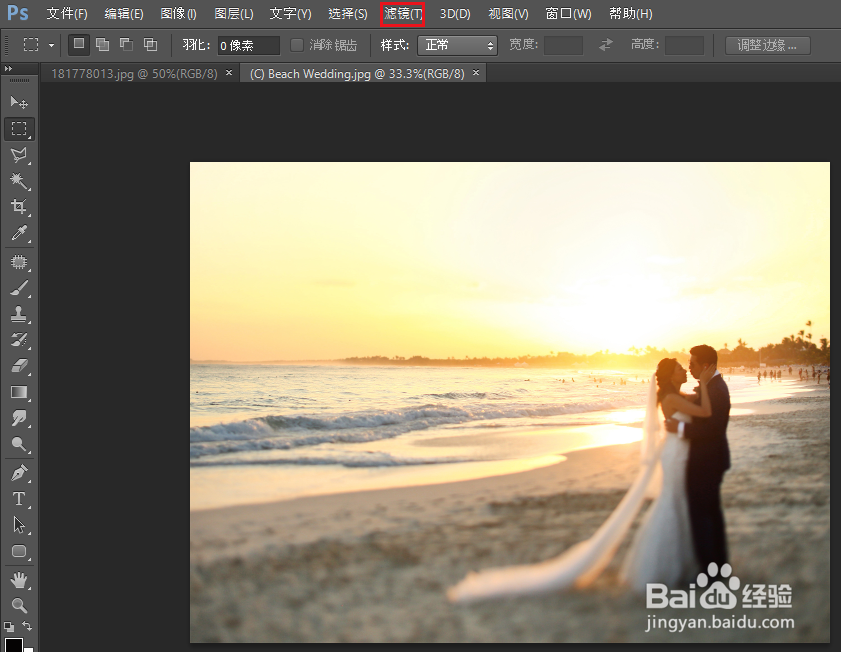This screenshot has width=841, height=652.
Task: Click the swap width and height arrows
Action: [606, 45]
